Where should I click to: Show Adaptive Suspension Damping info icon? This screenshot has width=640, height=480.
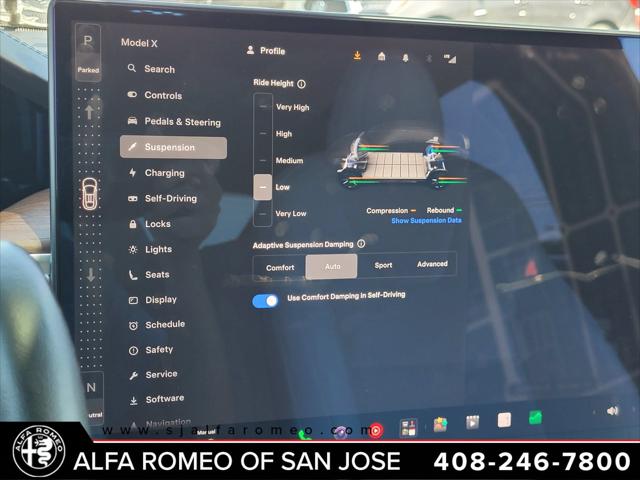[x=361, y=244]
